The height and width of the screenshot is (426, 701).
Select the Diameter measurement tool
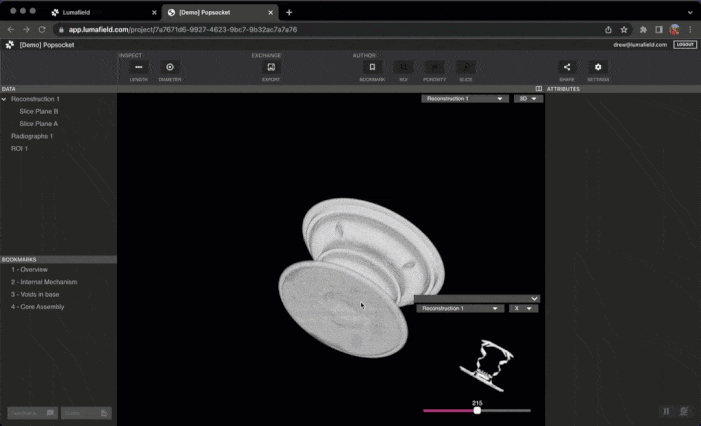170,67
